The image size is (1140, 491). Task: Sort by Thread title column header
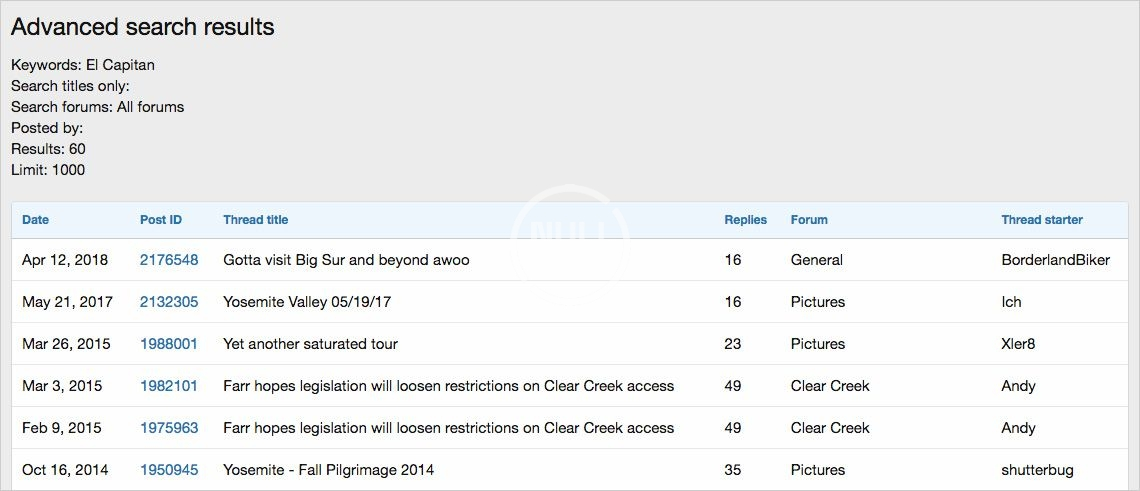255,220
